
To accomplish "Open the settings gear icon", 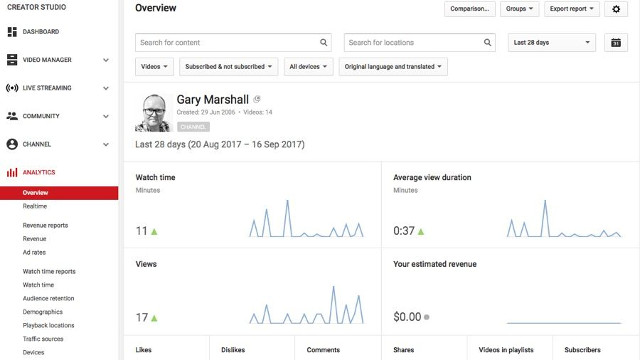I will [616, 9].
